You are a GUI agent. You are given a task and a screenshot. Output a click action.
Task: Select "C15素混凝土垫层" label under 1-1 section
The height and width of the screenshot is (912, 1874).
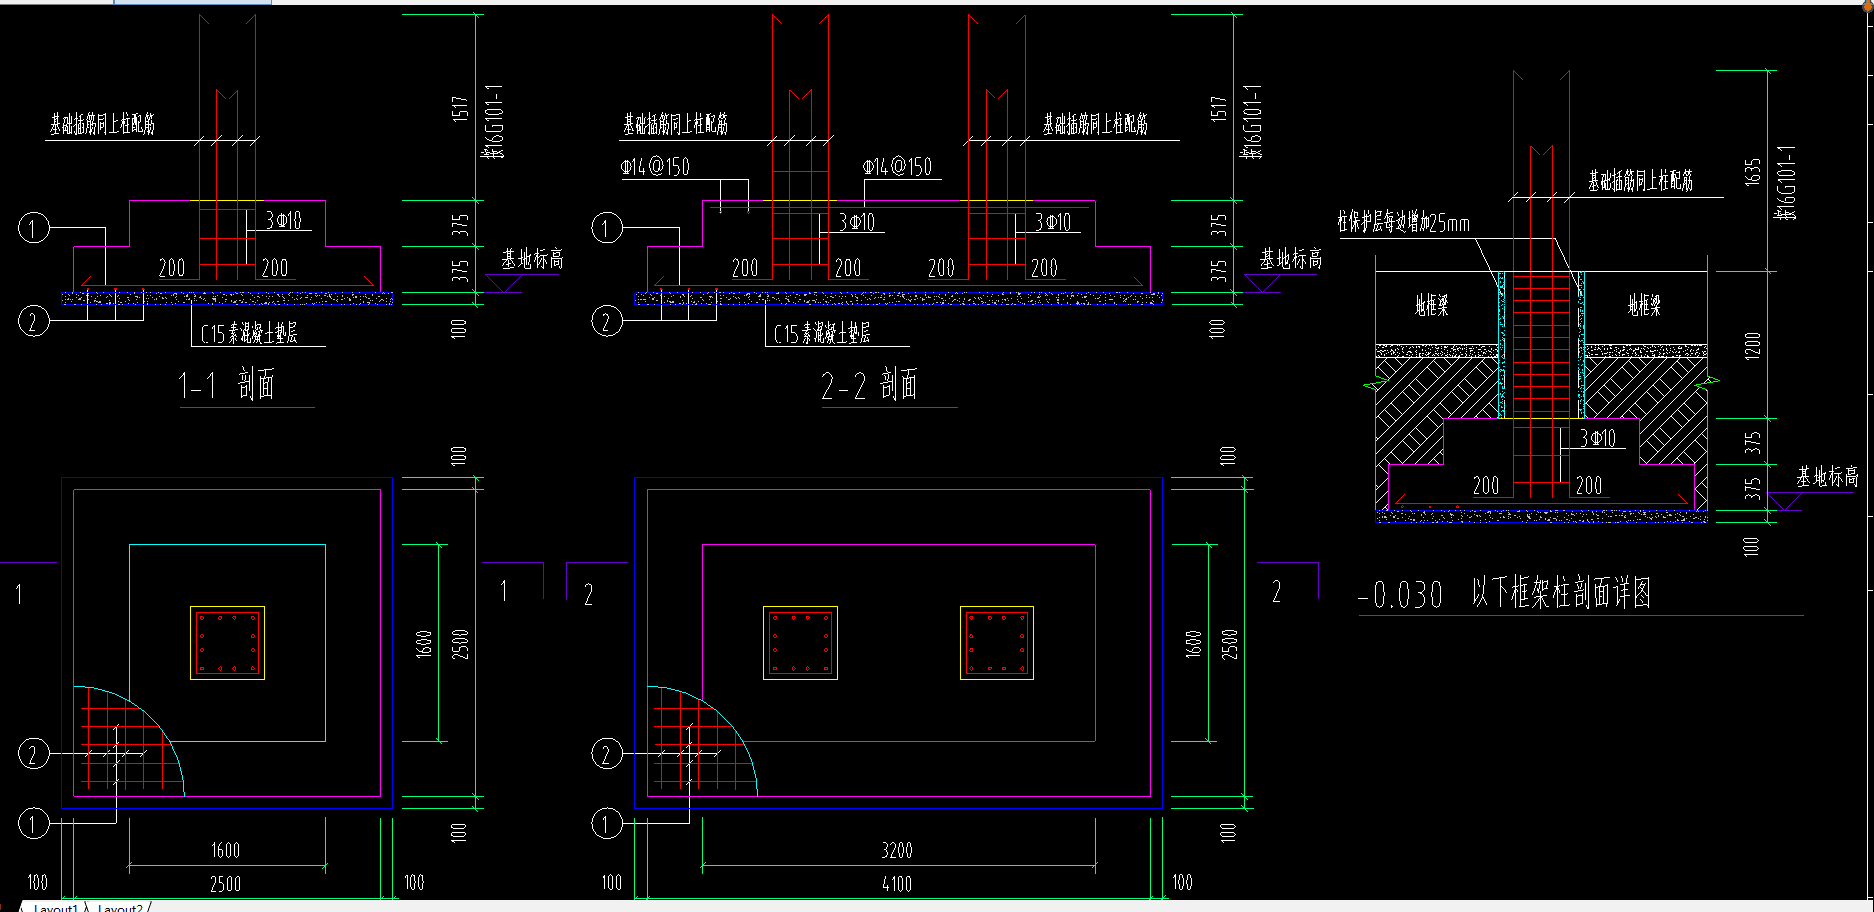249,333
